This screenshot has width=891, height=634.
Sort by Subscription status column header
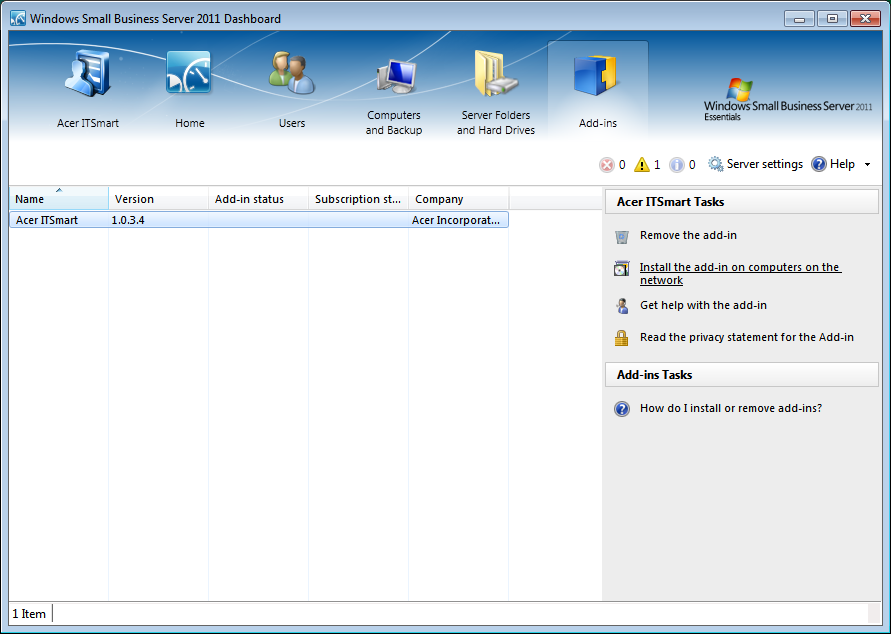click(359, 199)
